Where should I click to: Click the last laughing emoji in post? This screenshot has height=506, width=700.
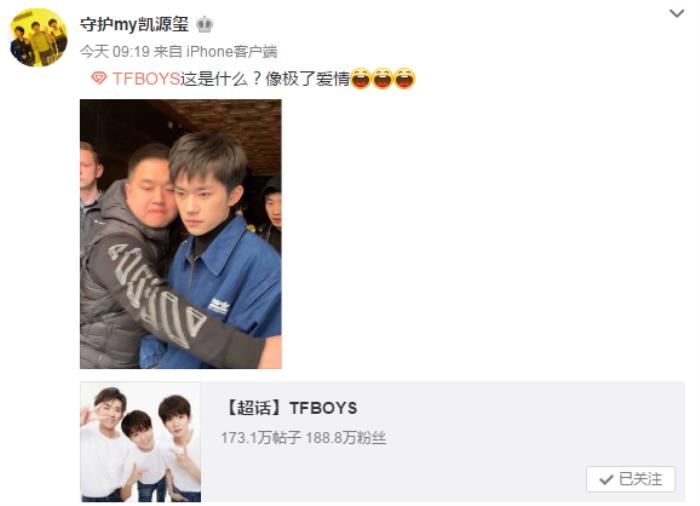(x=405, y=78)
